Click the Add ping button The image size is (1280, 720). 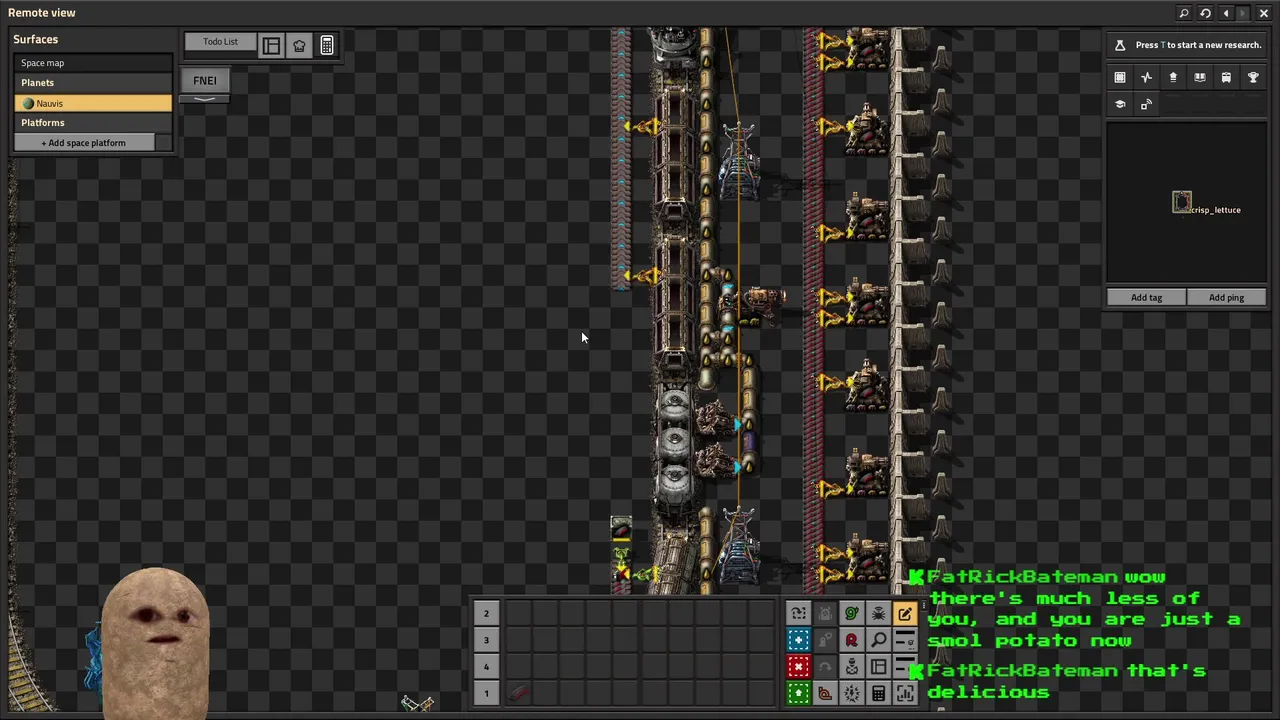1226,297
